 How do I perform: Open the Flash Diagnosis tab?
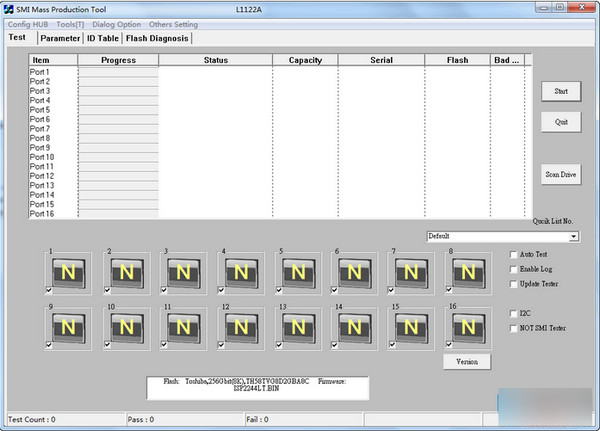[156, 39]
